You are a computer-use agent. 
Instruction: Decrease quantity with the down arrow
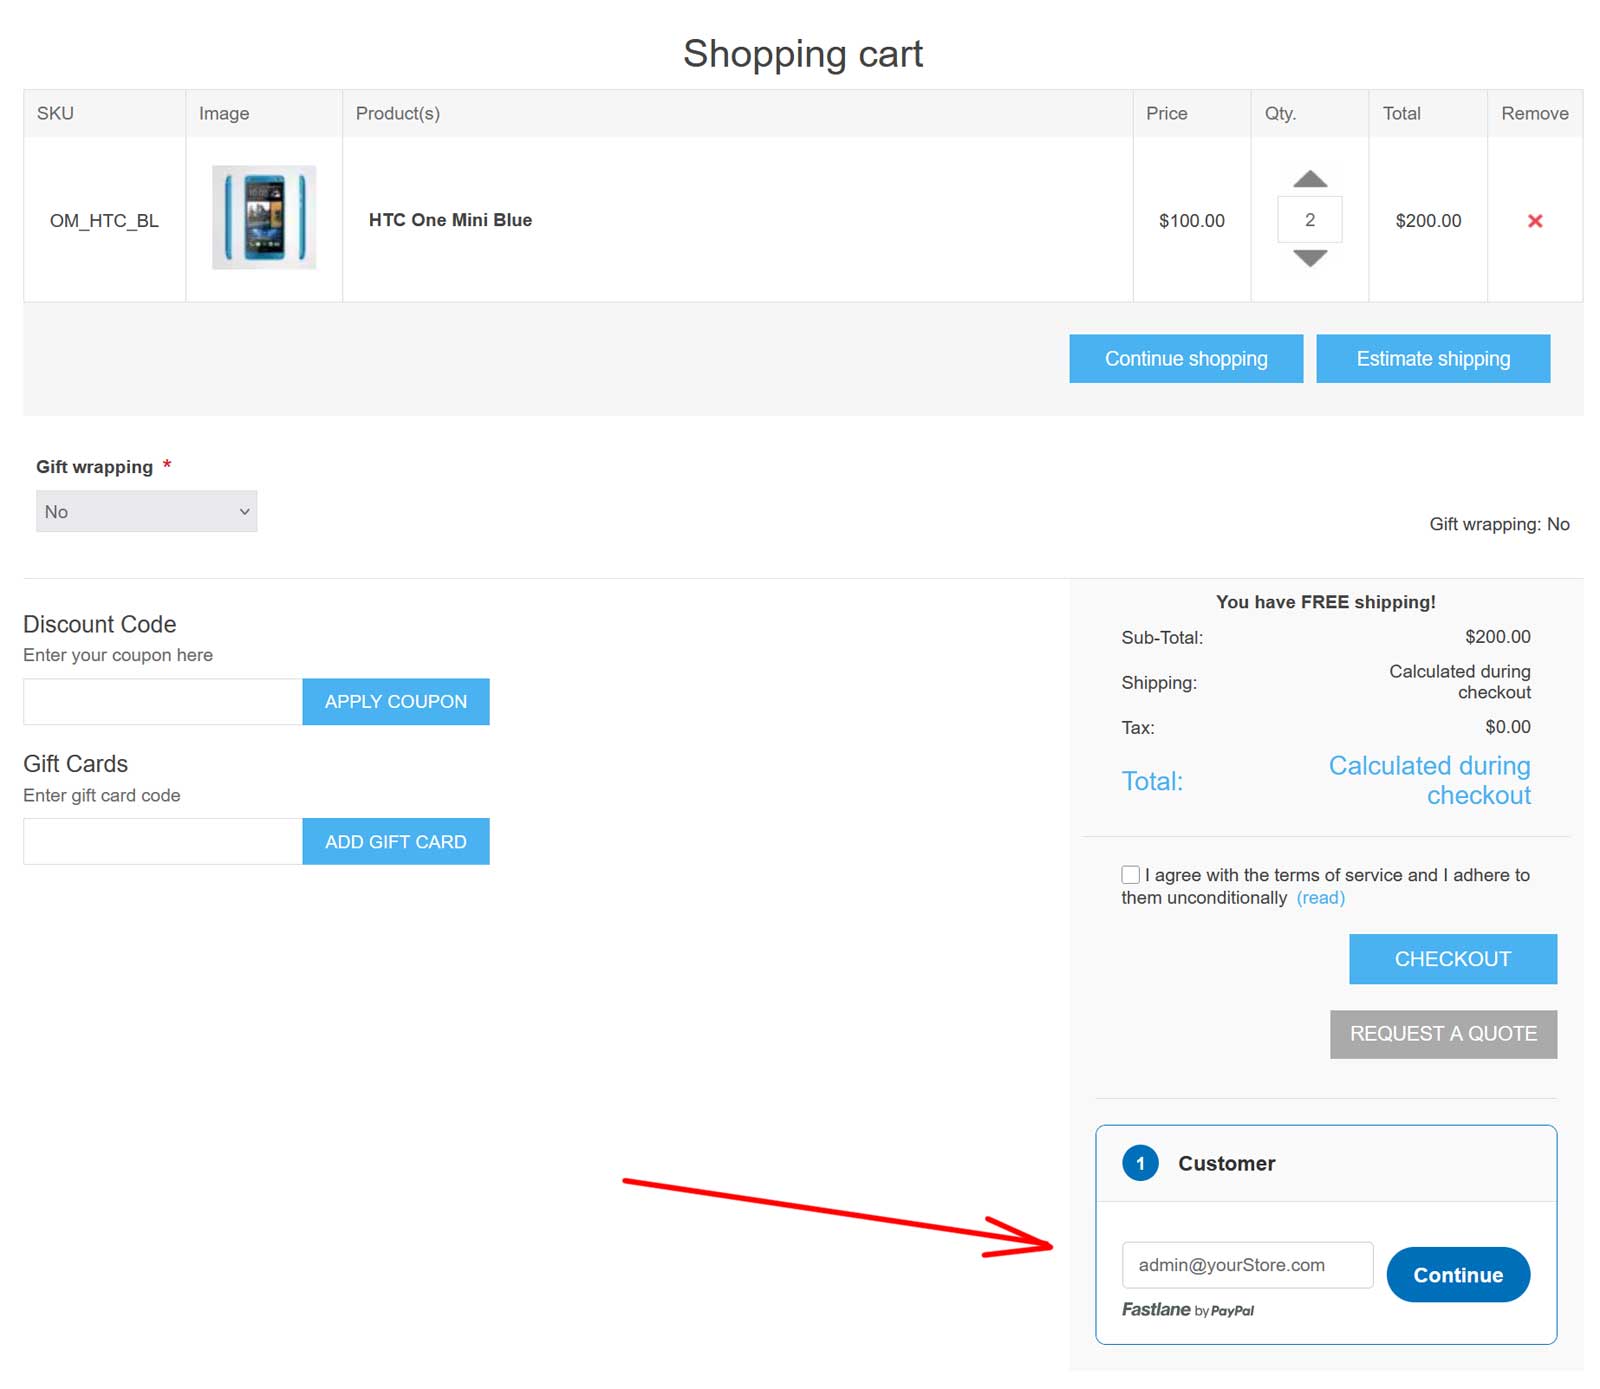(1308, 259)
